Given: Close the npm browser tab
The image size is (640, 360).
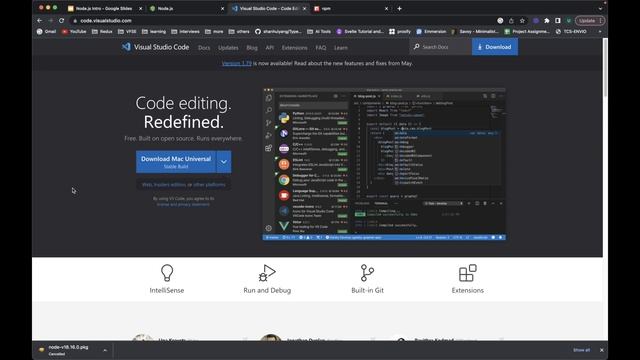Looking at the screenshot, I should pyautogui.click(x=387, y=9).
